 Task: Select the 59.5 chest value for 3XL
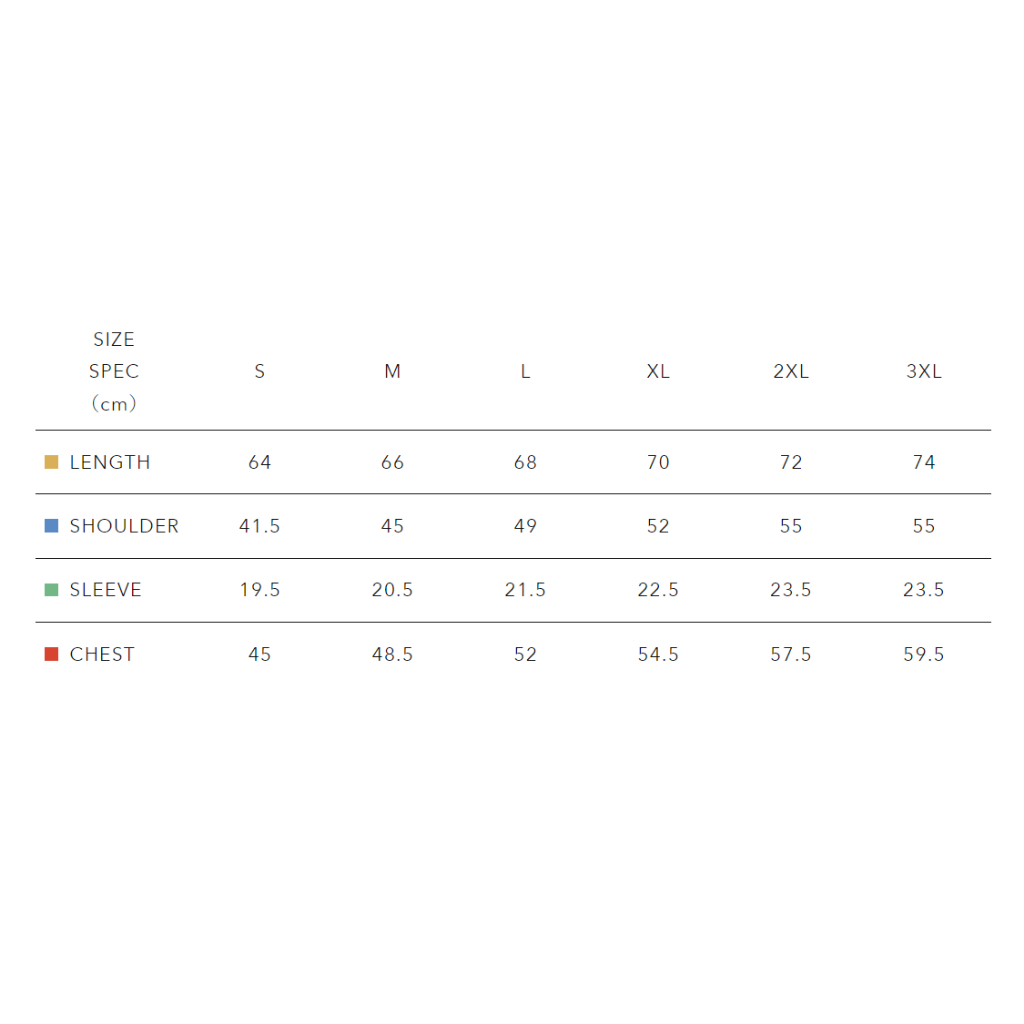point(924,654)
